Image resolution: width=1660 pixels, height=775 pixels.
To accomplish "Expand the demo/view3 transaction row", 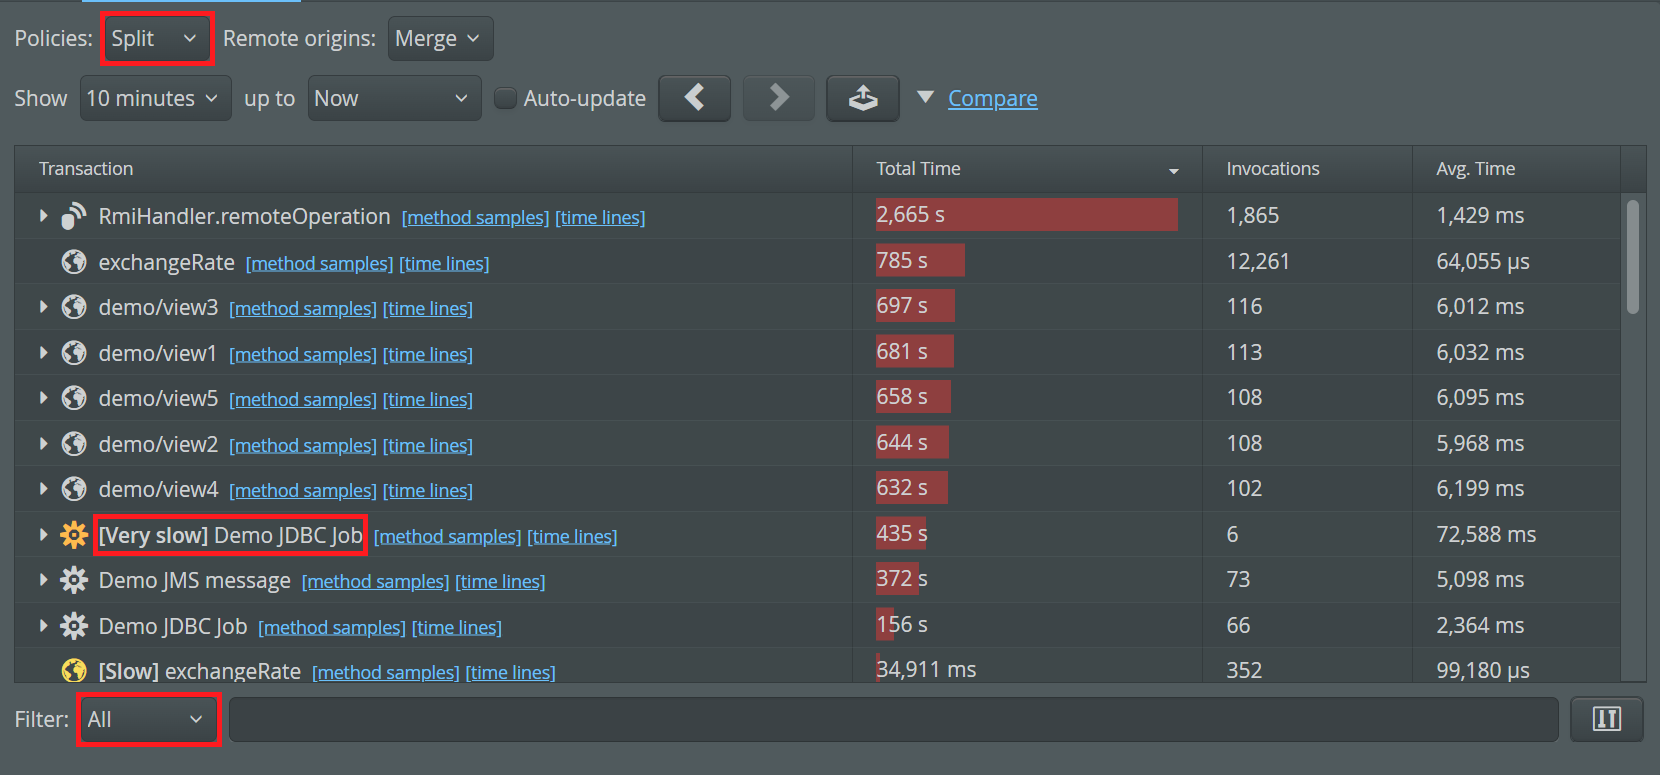I will 43,307.
